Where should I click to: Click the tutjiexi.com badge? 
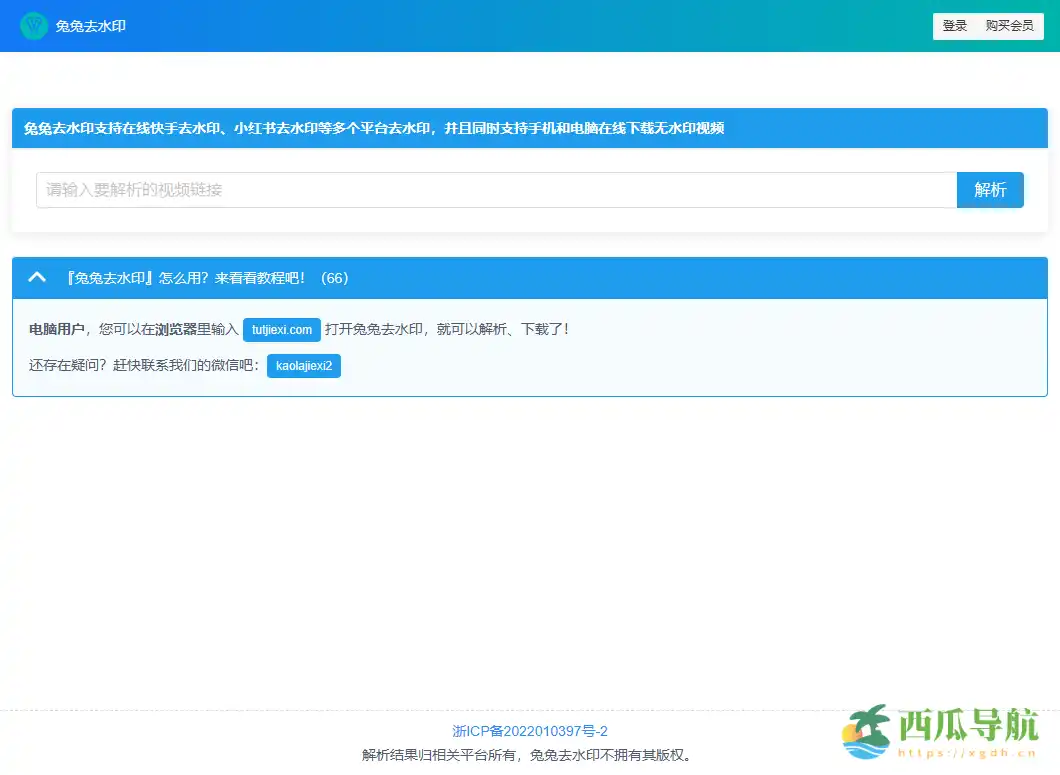[281, 329]
